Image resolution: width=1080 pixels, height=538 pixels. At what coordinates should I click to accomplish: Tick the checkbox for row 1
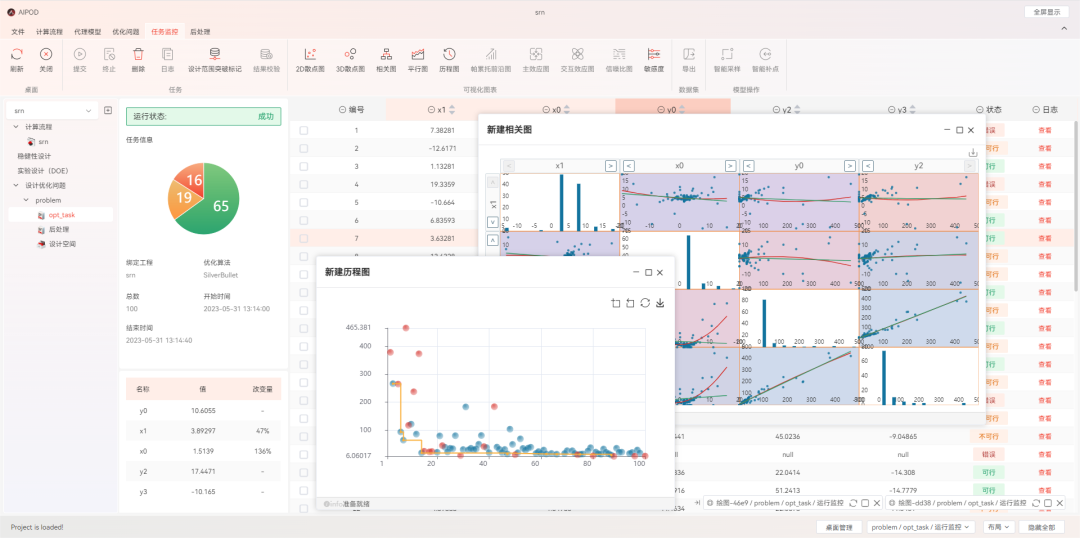click(303, 130)
